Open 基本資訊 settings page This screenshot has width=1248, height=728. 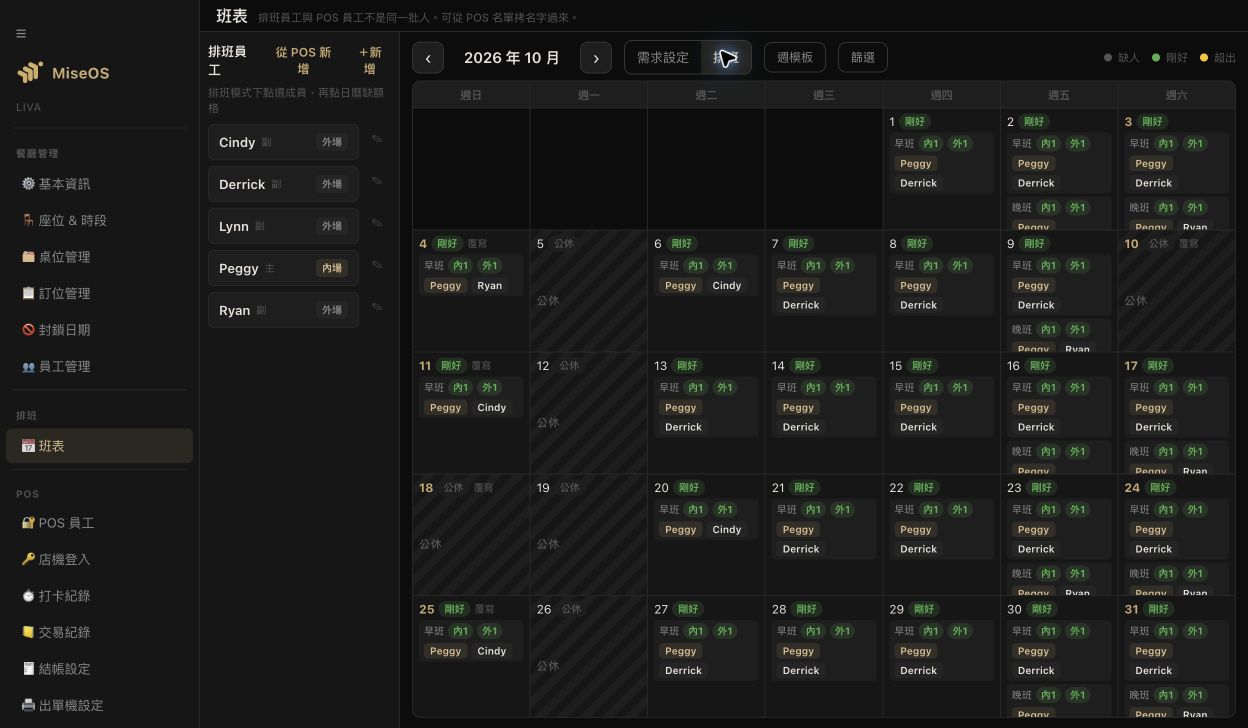tap(99, 184)
